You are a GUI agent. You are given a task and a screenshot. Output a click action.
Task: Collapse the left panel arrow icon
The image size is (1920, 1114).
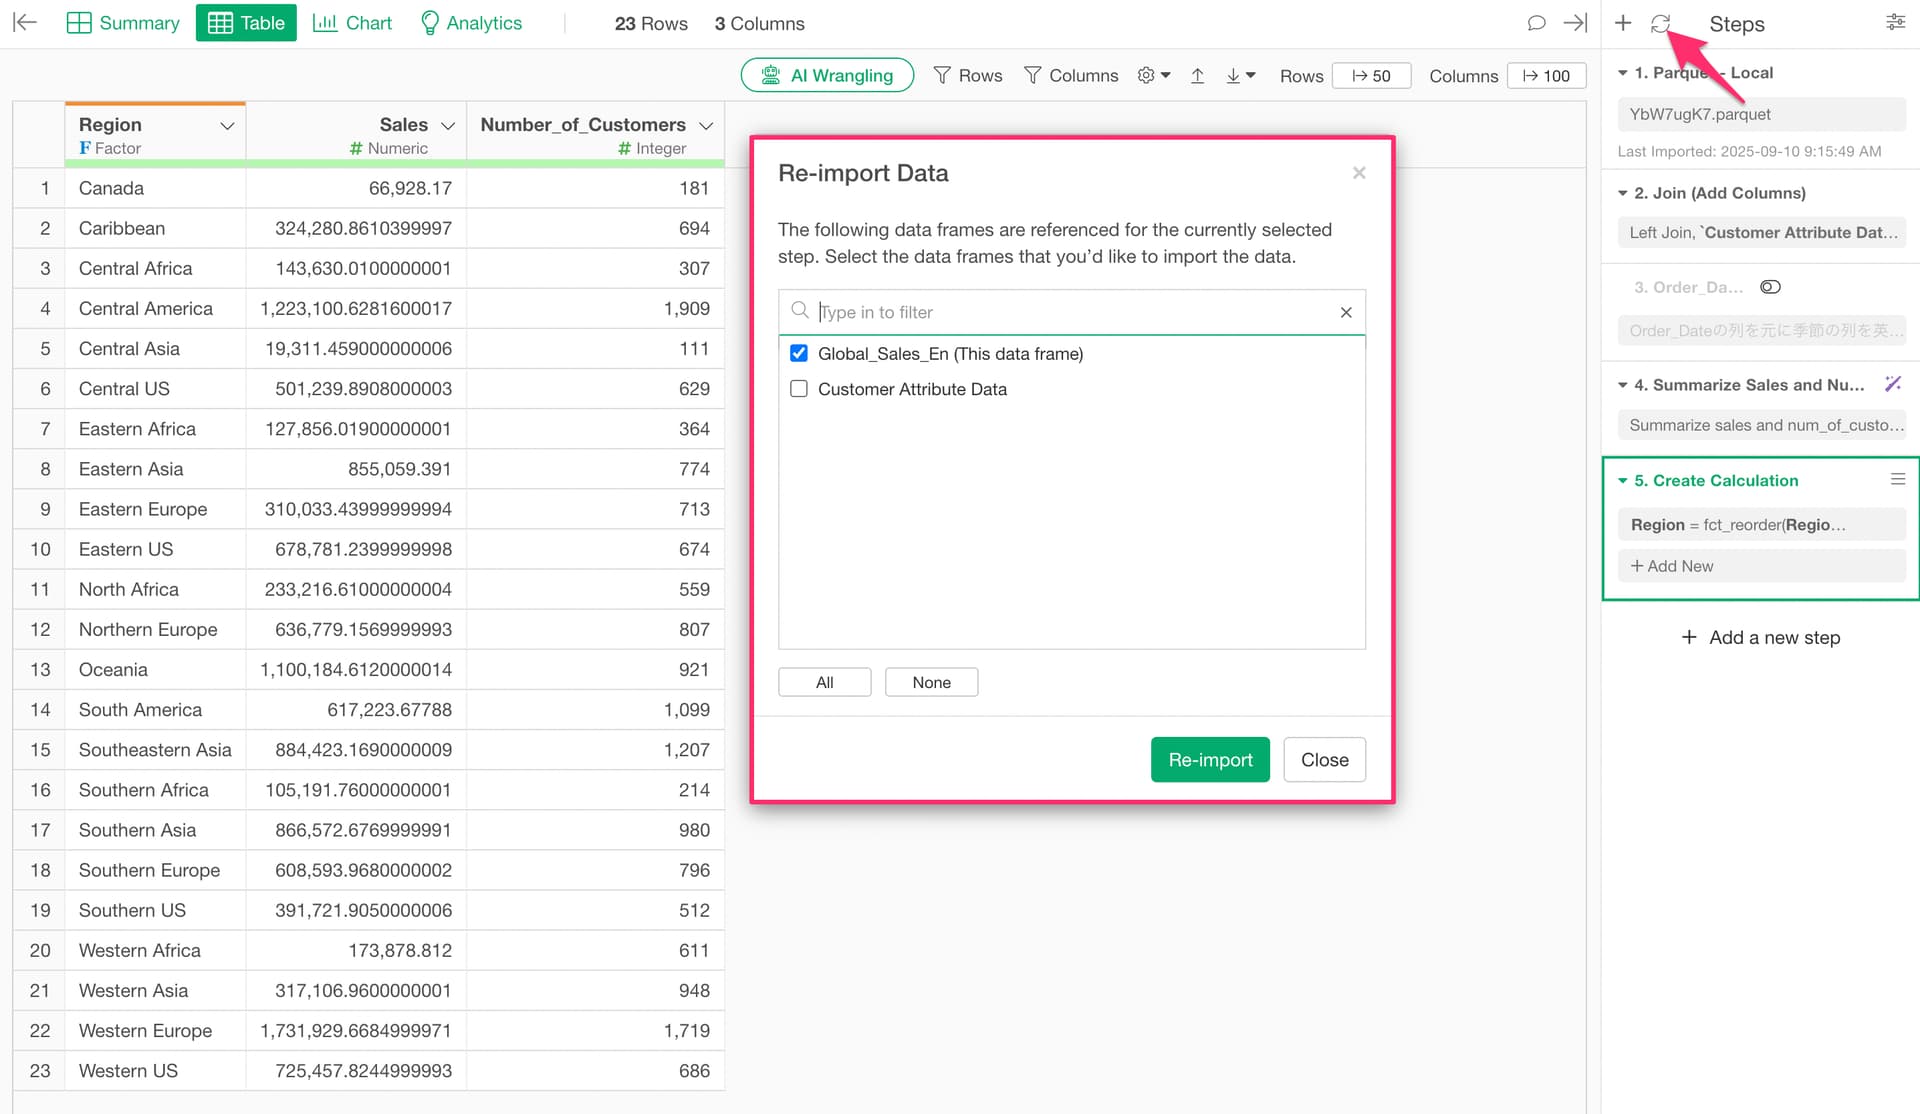tap(25, 23)
